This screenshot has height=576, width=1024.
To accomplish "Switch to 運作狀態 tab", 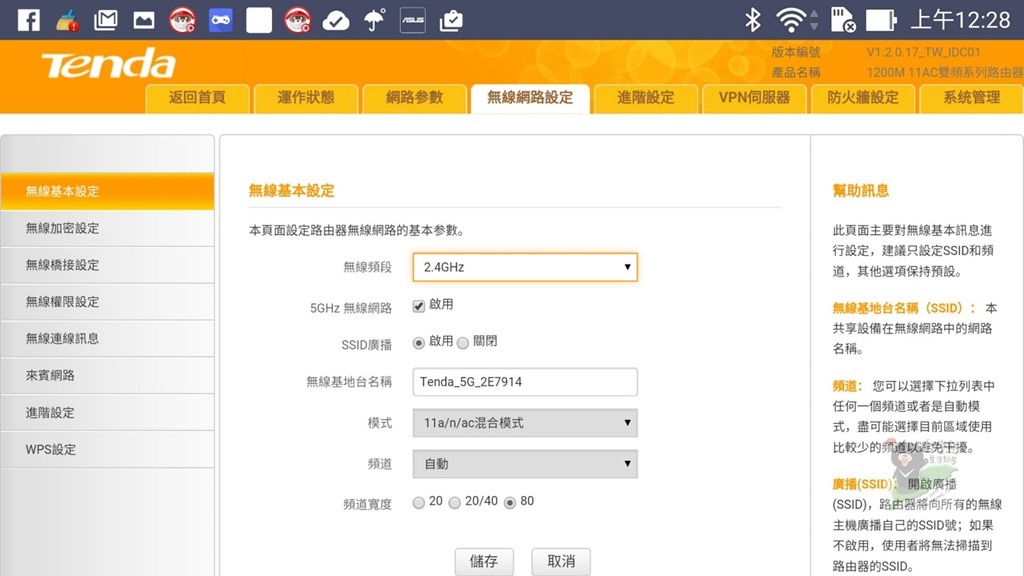I will click(x=306, y=99).
